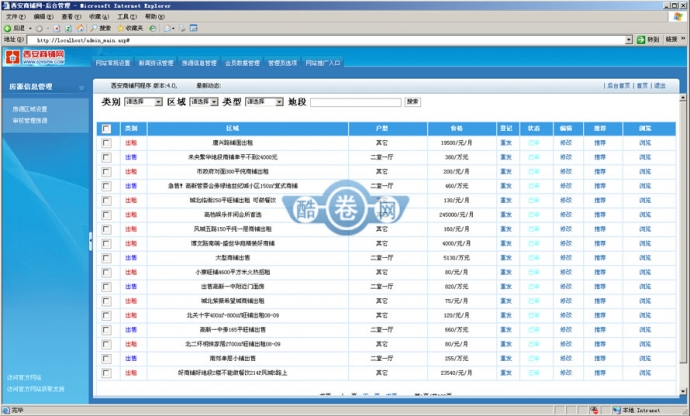Open the Back button history dropdown arrow
Viewport: 690px width, 416px height.
[x=30, y=29]
